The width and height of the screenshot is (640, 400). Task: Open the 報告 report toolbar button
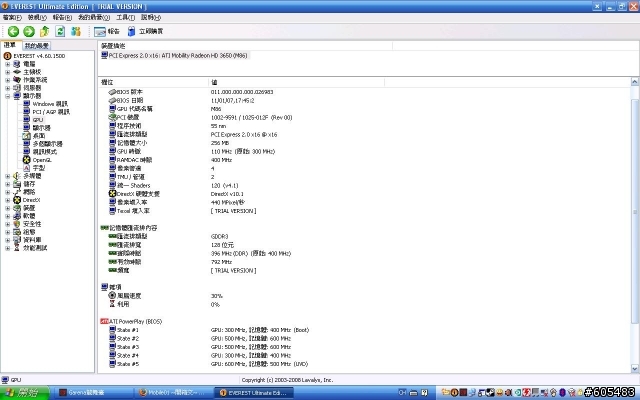point(107,31)
